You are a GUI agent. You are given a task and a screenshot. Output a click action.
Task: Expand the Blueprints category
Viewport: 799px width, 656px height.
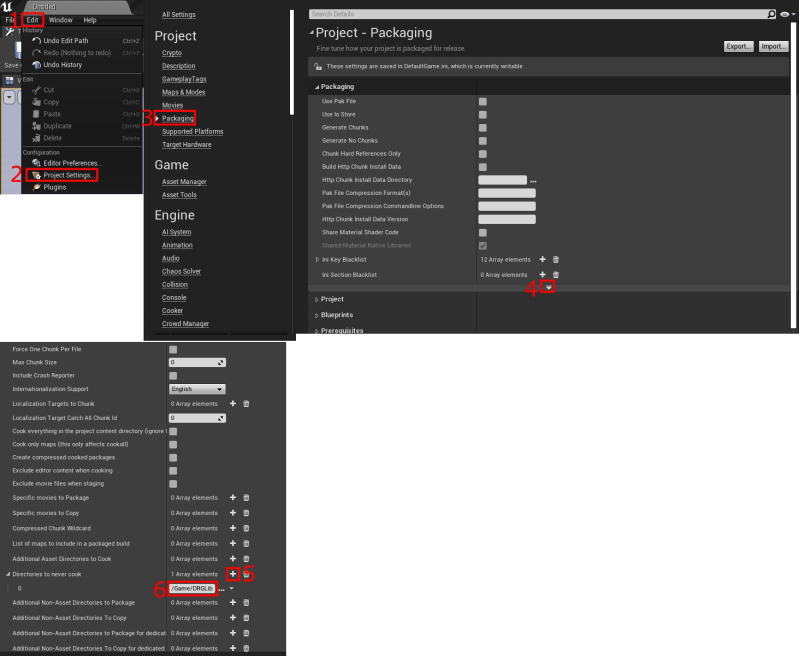[317, 316]
